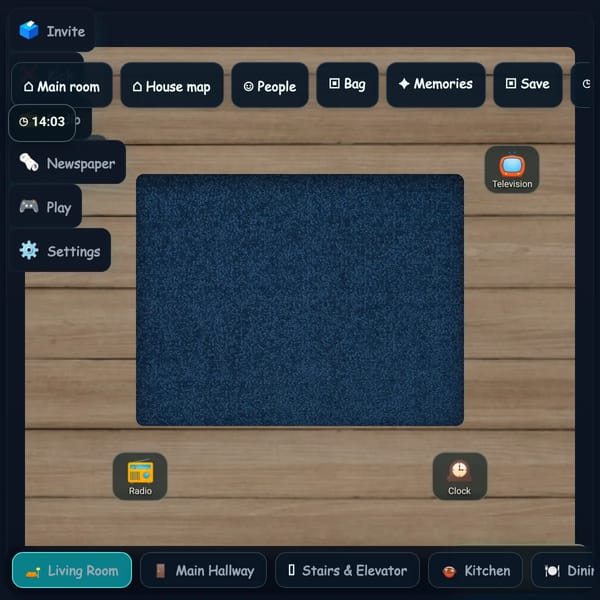
Task: Check the Clock object on the floor
Action: pos(460,476)
